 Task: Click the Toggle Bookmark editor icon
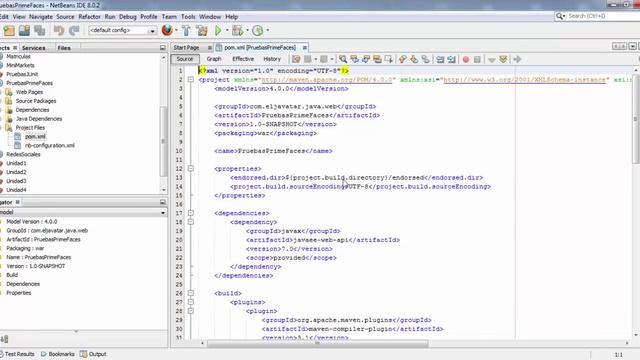click(425, 60)
